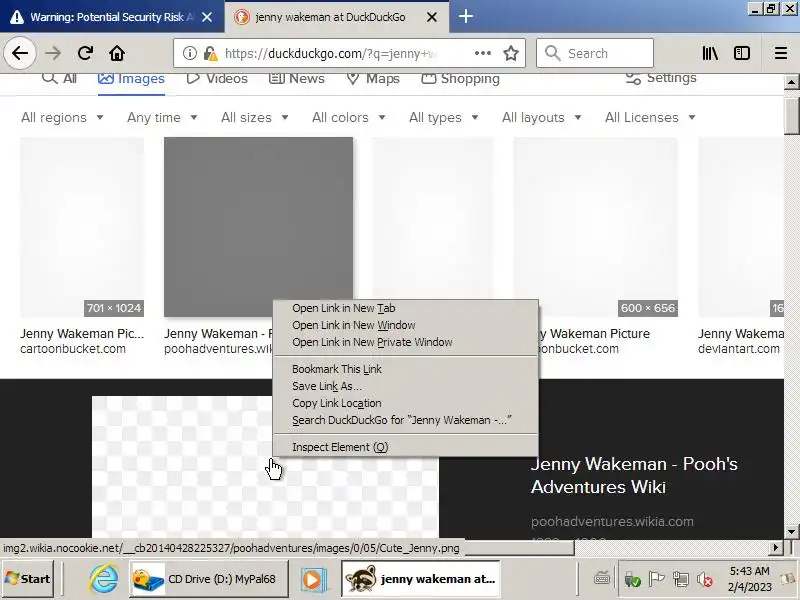Click the cartoonbucket.com source link
Image resolution: width=800 pixels, height=600 pixels.
point(73,349)
